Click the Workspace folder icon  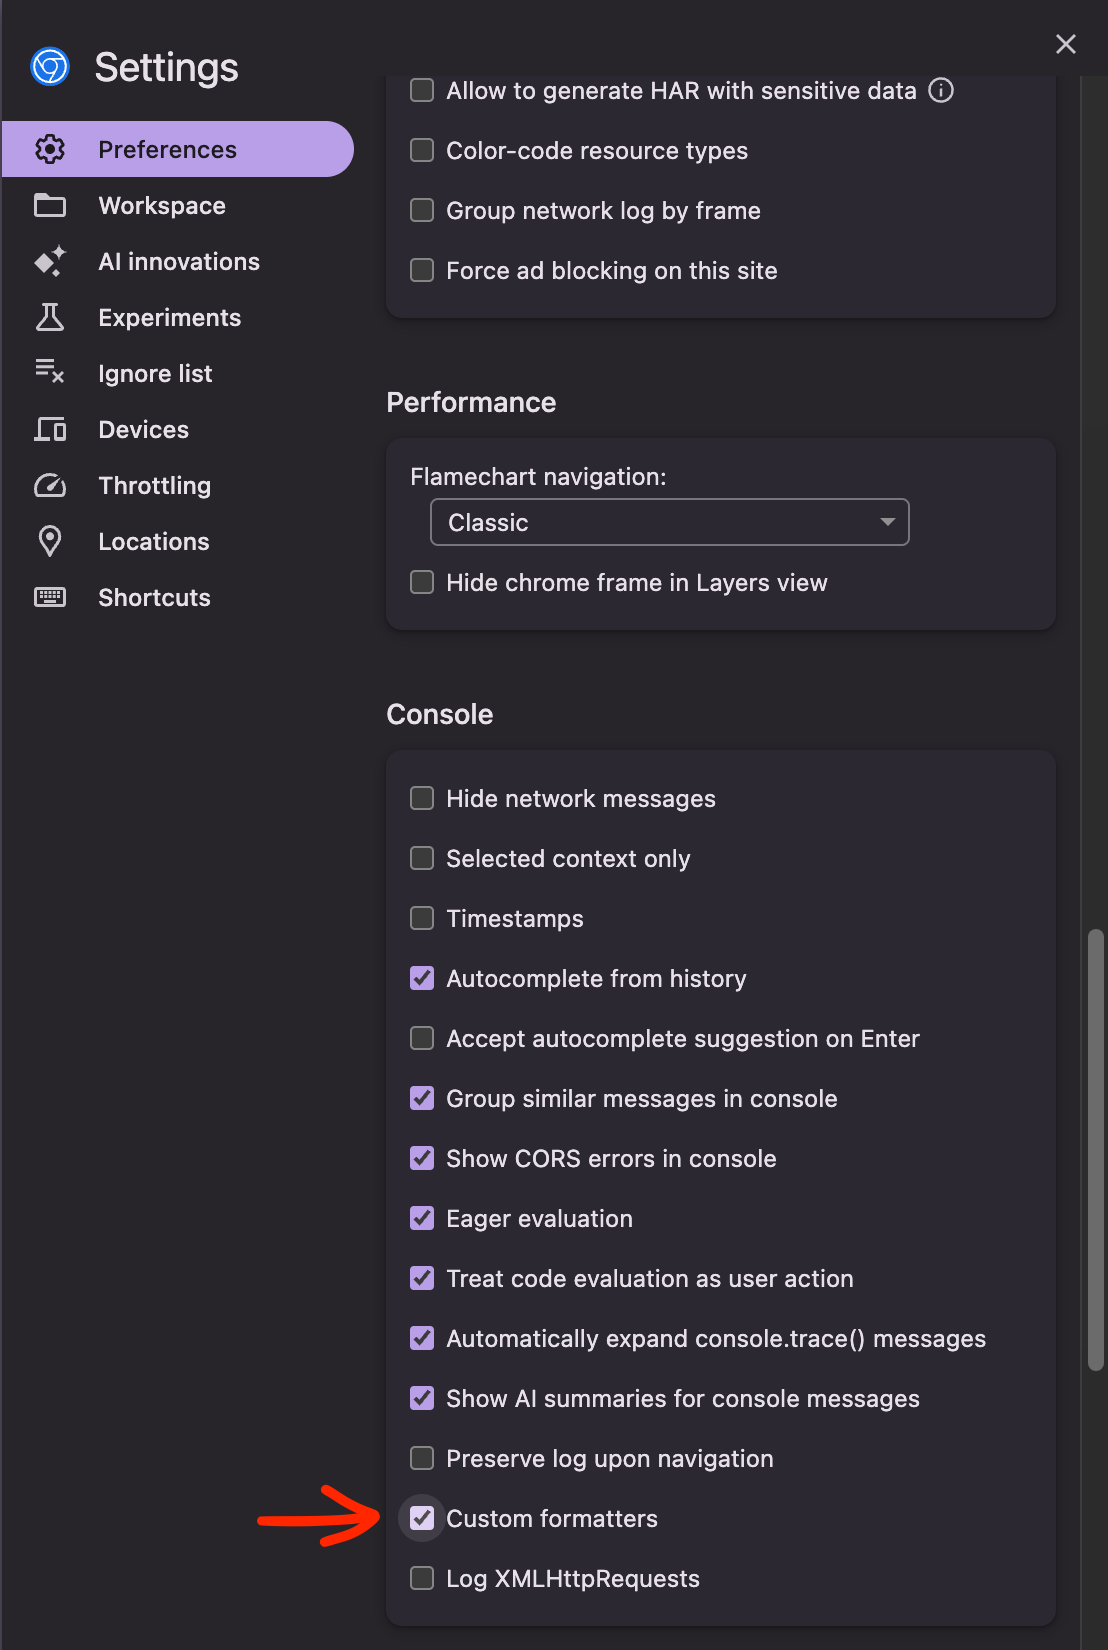[x=50, y=205]
